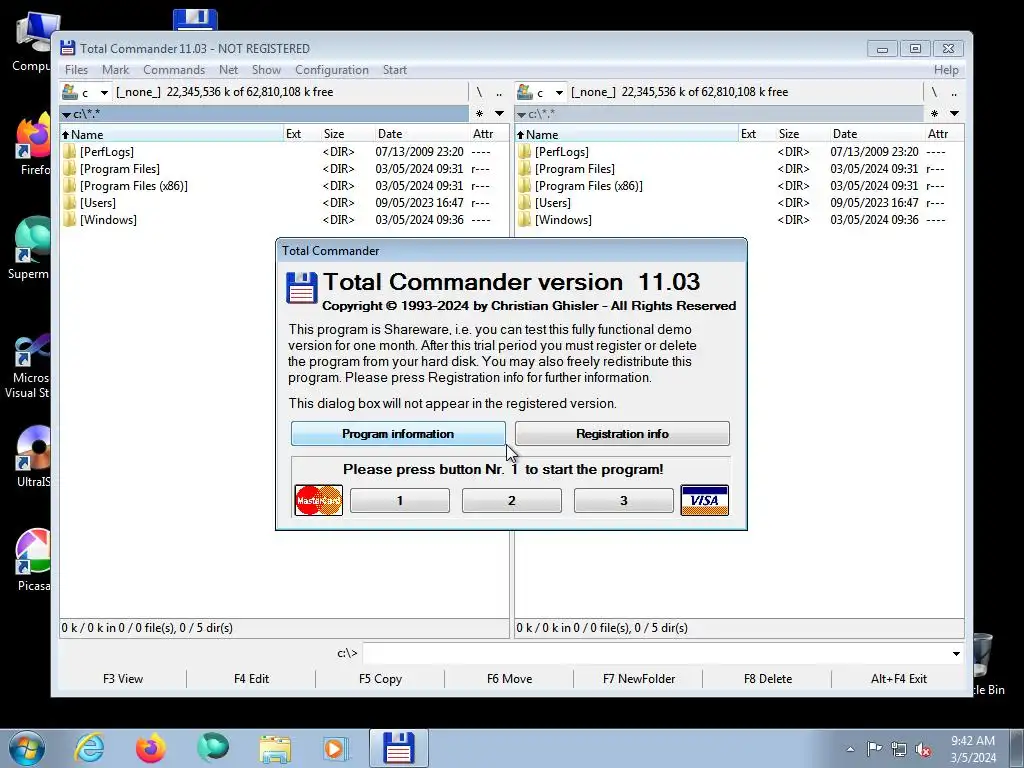1024x768 pixels.
Task: Click F8 Delete button
Action: click(x=768, y=679)
